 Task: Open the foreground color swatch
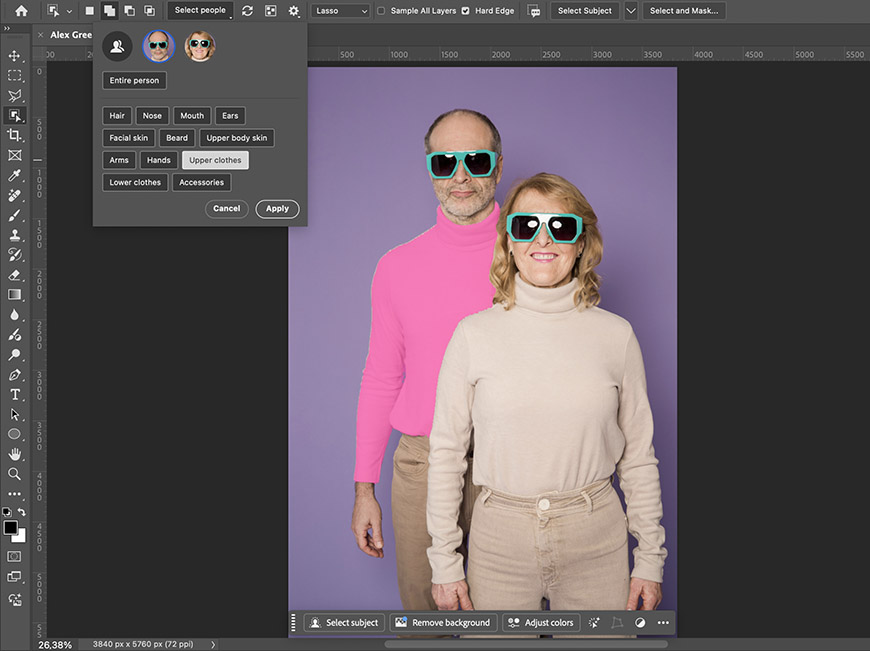point(11,528)
